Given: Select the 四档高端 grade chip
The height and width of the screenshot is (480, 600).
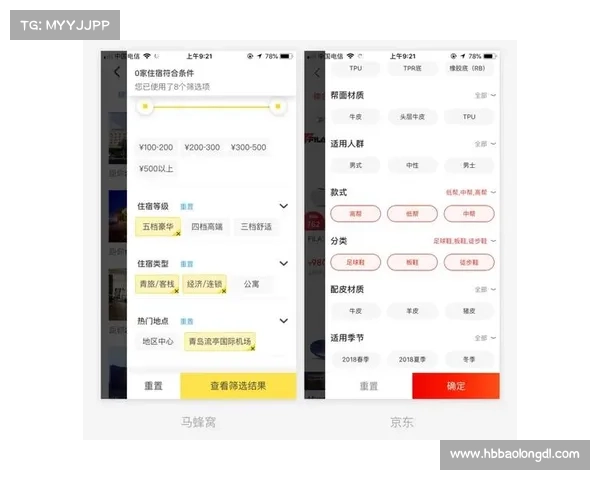Looking at the screenshot, I should [x=207, y=227].
